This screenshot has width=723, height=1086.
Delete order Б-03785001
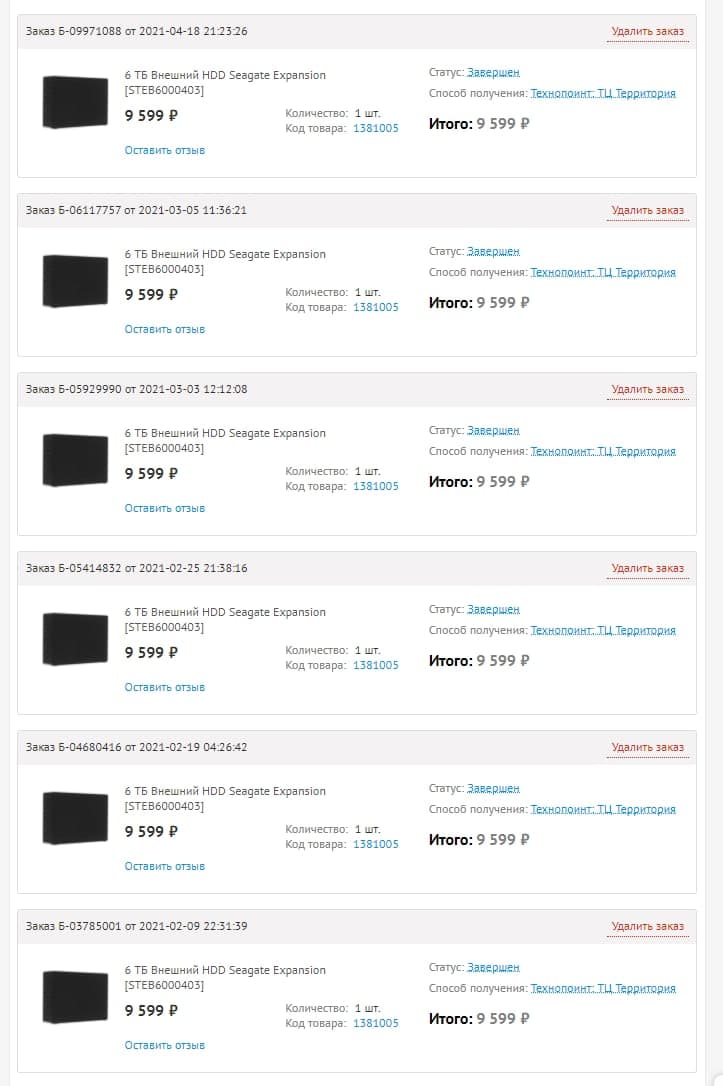pyautogui.click(x=647, y=926)
